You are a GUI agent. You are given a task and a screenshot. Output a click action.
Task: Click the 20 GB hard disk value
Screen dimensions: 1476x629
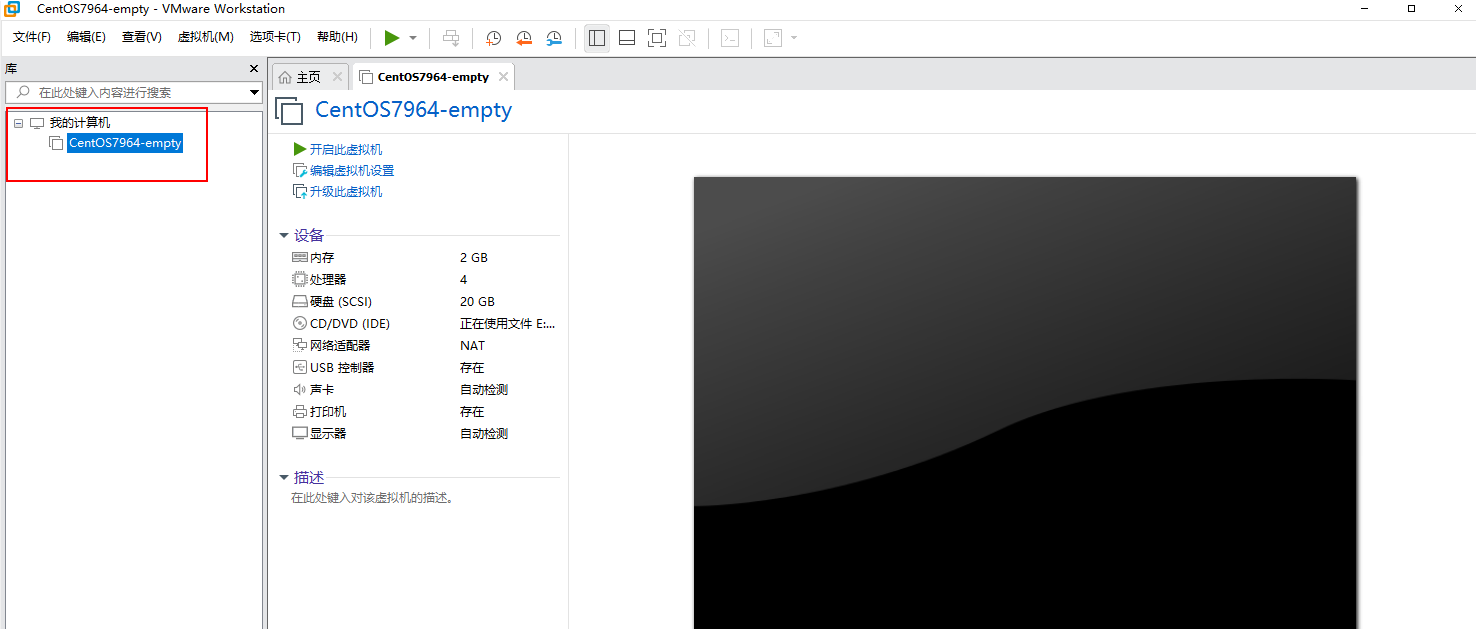click(x=478, y=302)
